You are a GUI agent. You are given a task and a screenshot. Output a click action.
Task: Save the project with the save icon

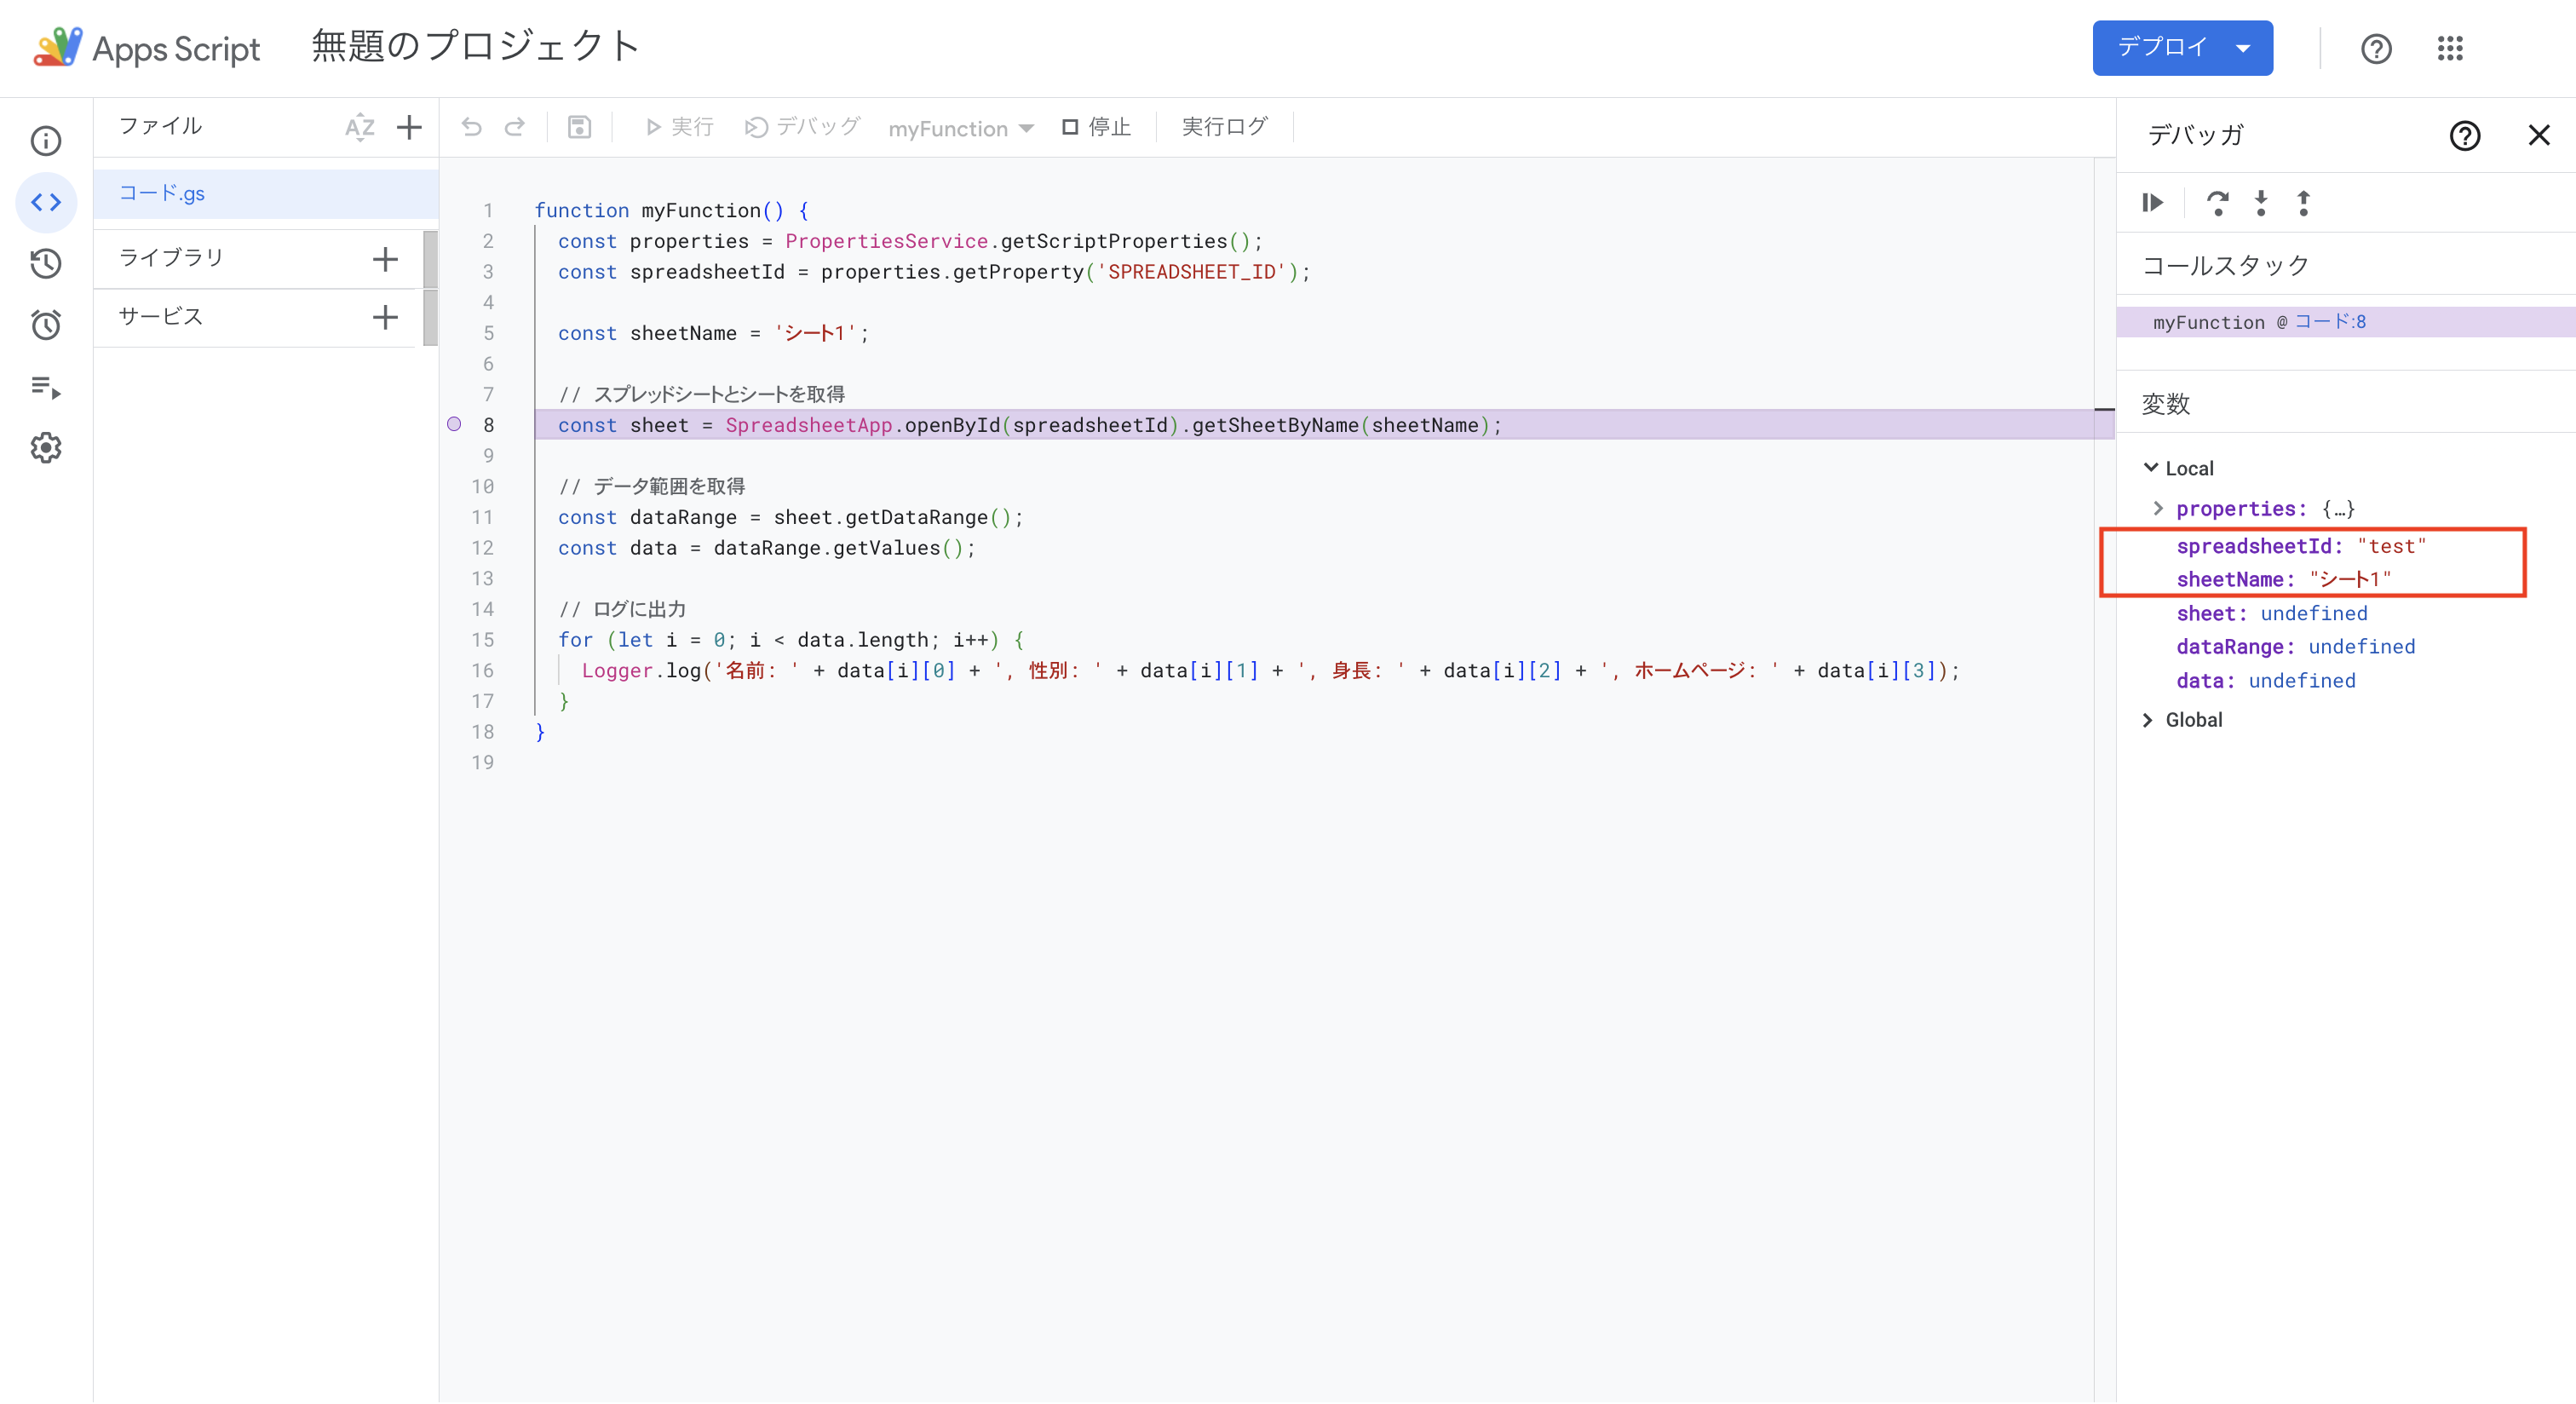pyautogui.click(x=579, y=127)
